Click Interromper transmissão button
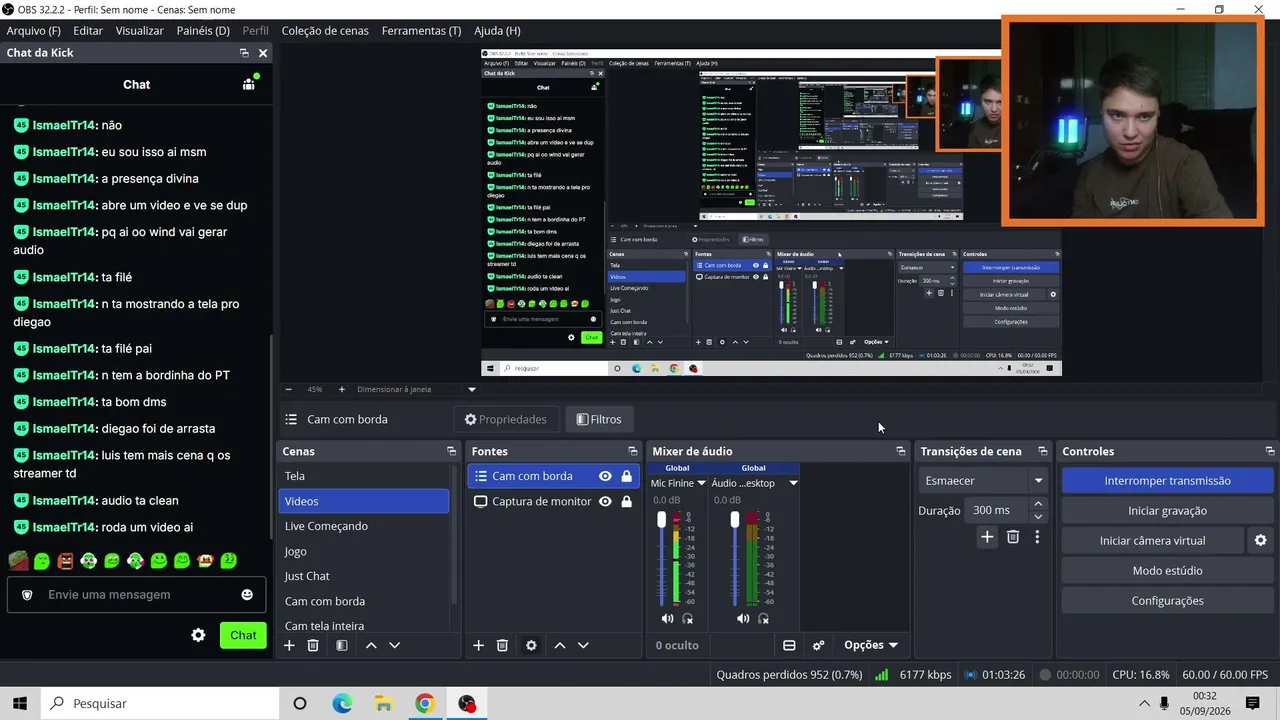Screen dimensions: 1280x720 tap(1167, 480)
